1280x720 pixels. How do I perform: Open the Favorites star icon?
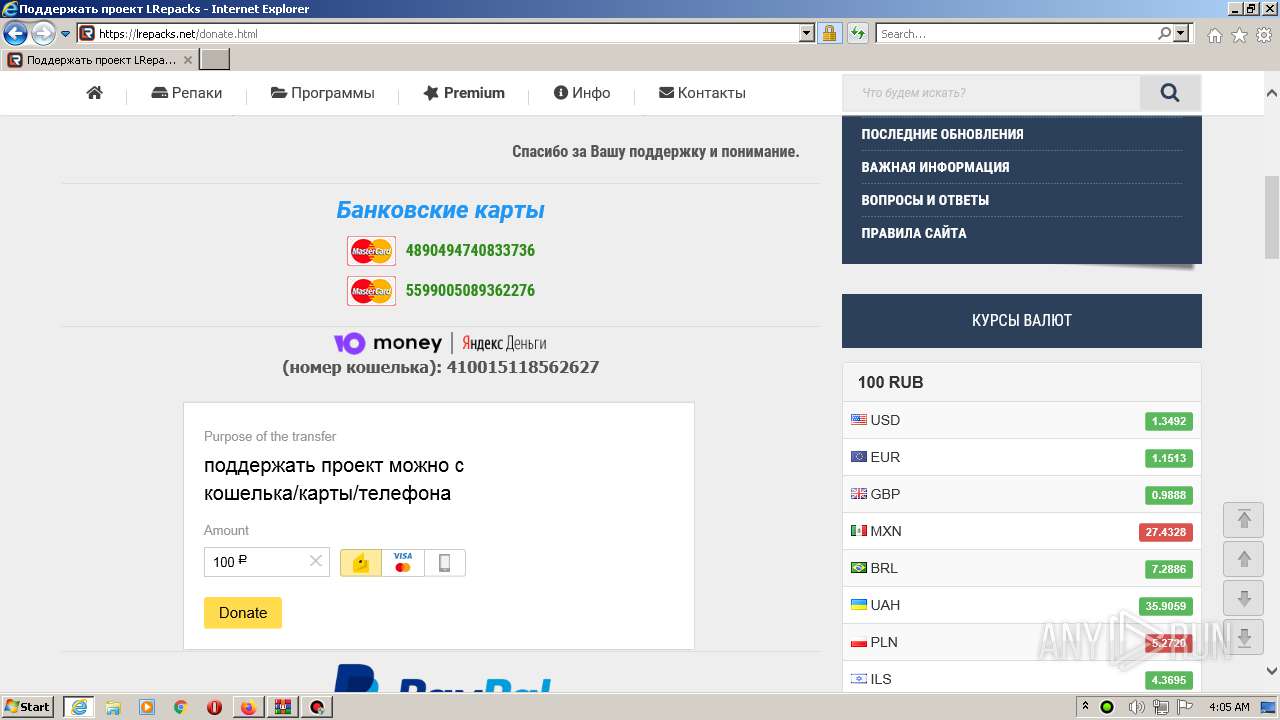point(1239,35)
